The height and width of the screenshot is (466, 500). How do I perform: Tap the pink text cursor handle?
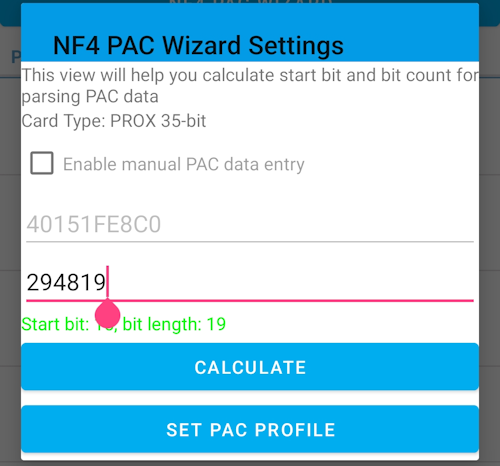[107, 314]
